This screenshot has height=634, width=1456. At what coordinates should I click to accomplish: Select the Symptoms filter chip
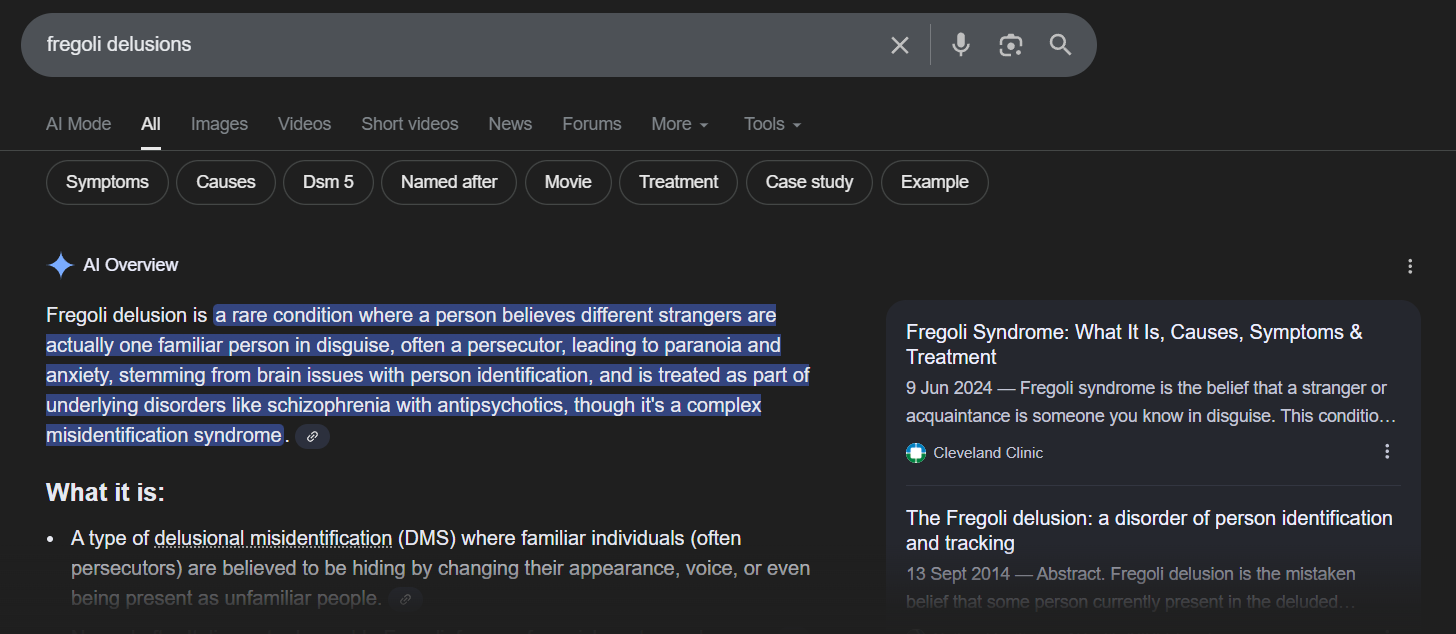(x=107, y=182)
